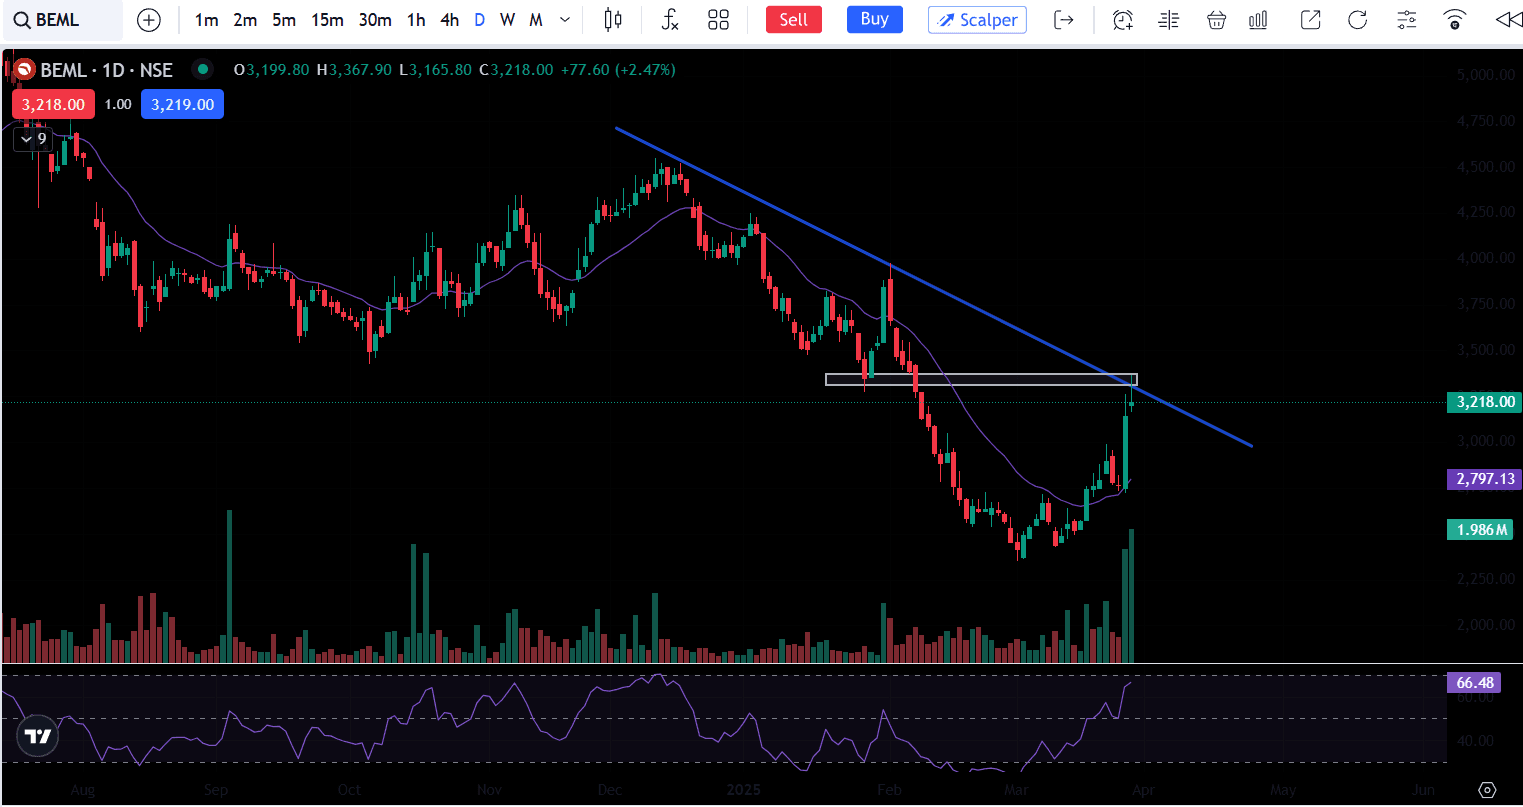Click the 1.986M volume label
This screenshot has height=807, width=1523.
coord(1480,529)
